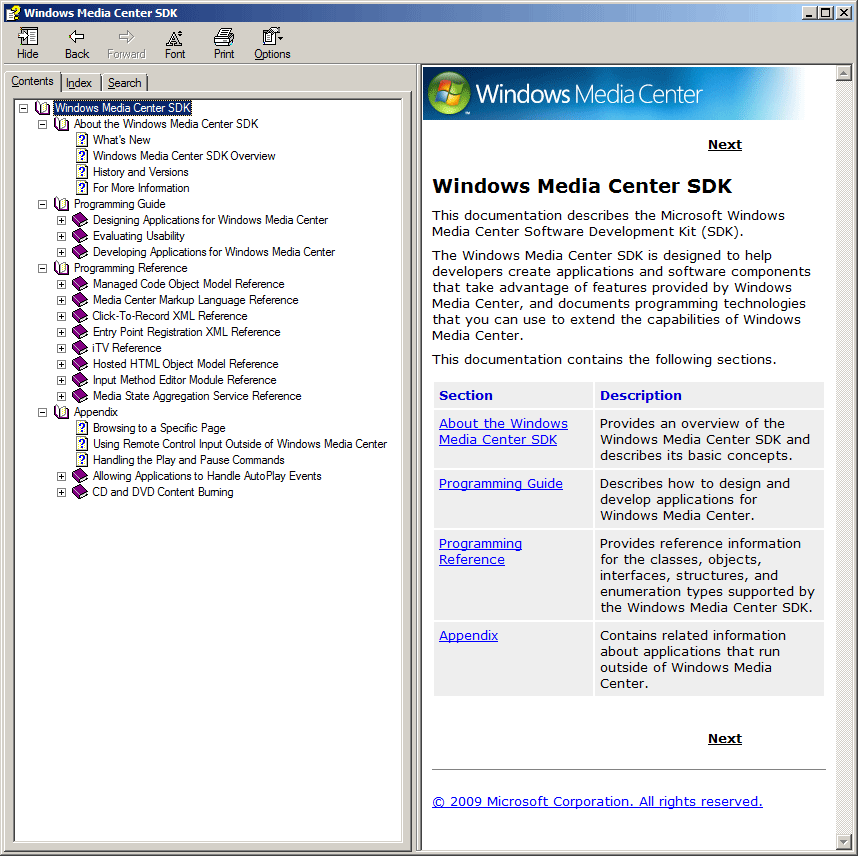The height and width of the screenshot is (856, 858).
Task: Click the help window title bar icon
Action: pos(13,13)
